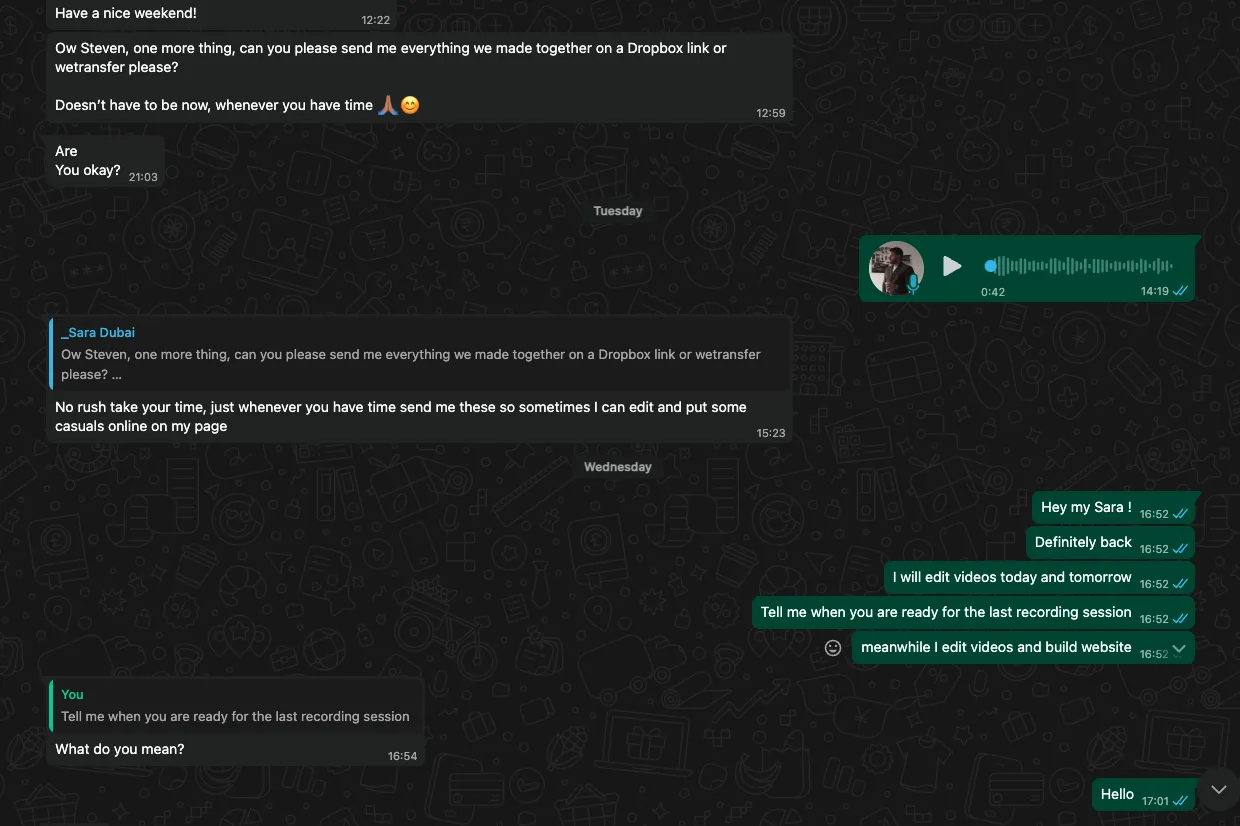Jump to latest messages with scroll-down arrow

[x=1218, y=790]
